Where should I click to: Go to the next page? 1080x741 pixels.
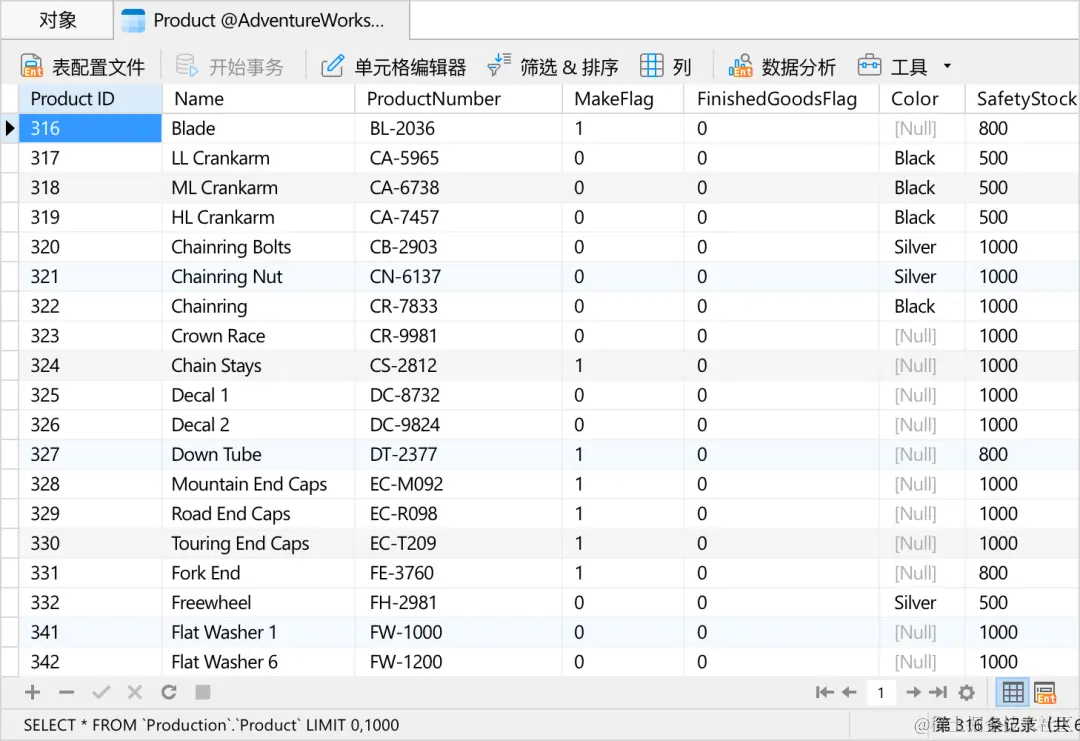(x=913, y=692)
